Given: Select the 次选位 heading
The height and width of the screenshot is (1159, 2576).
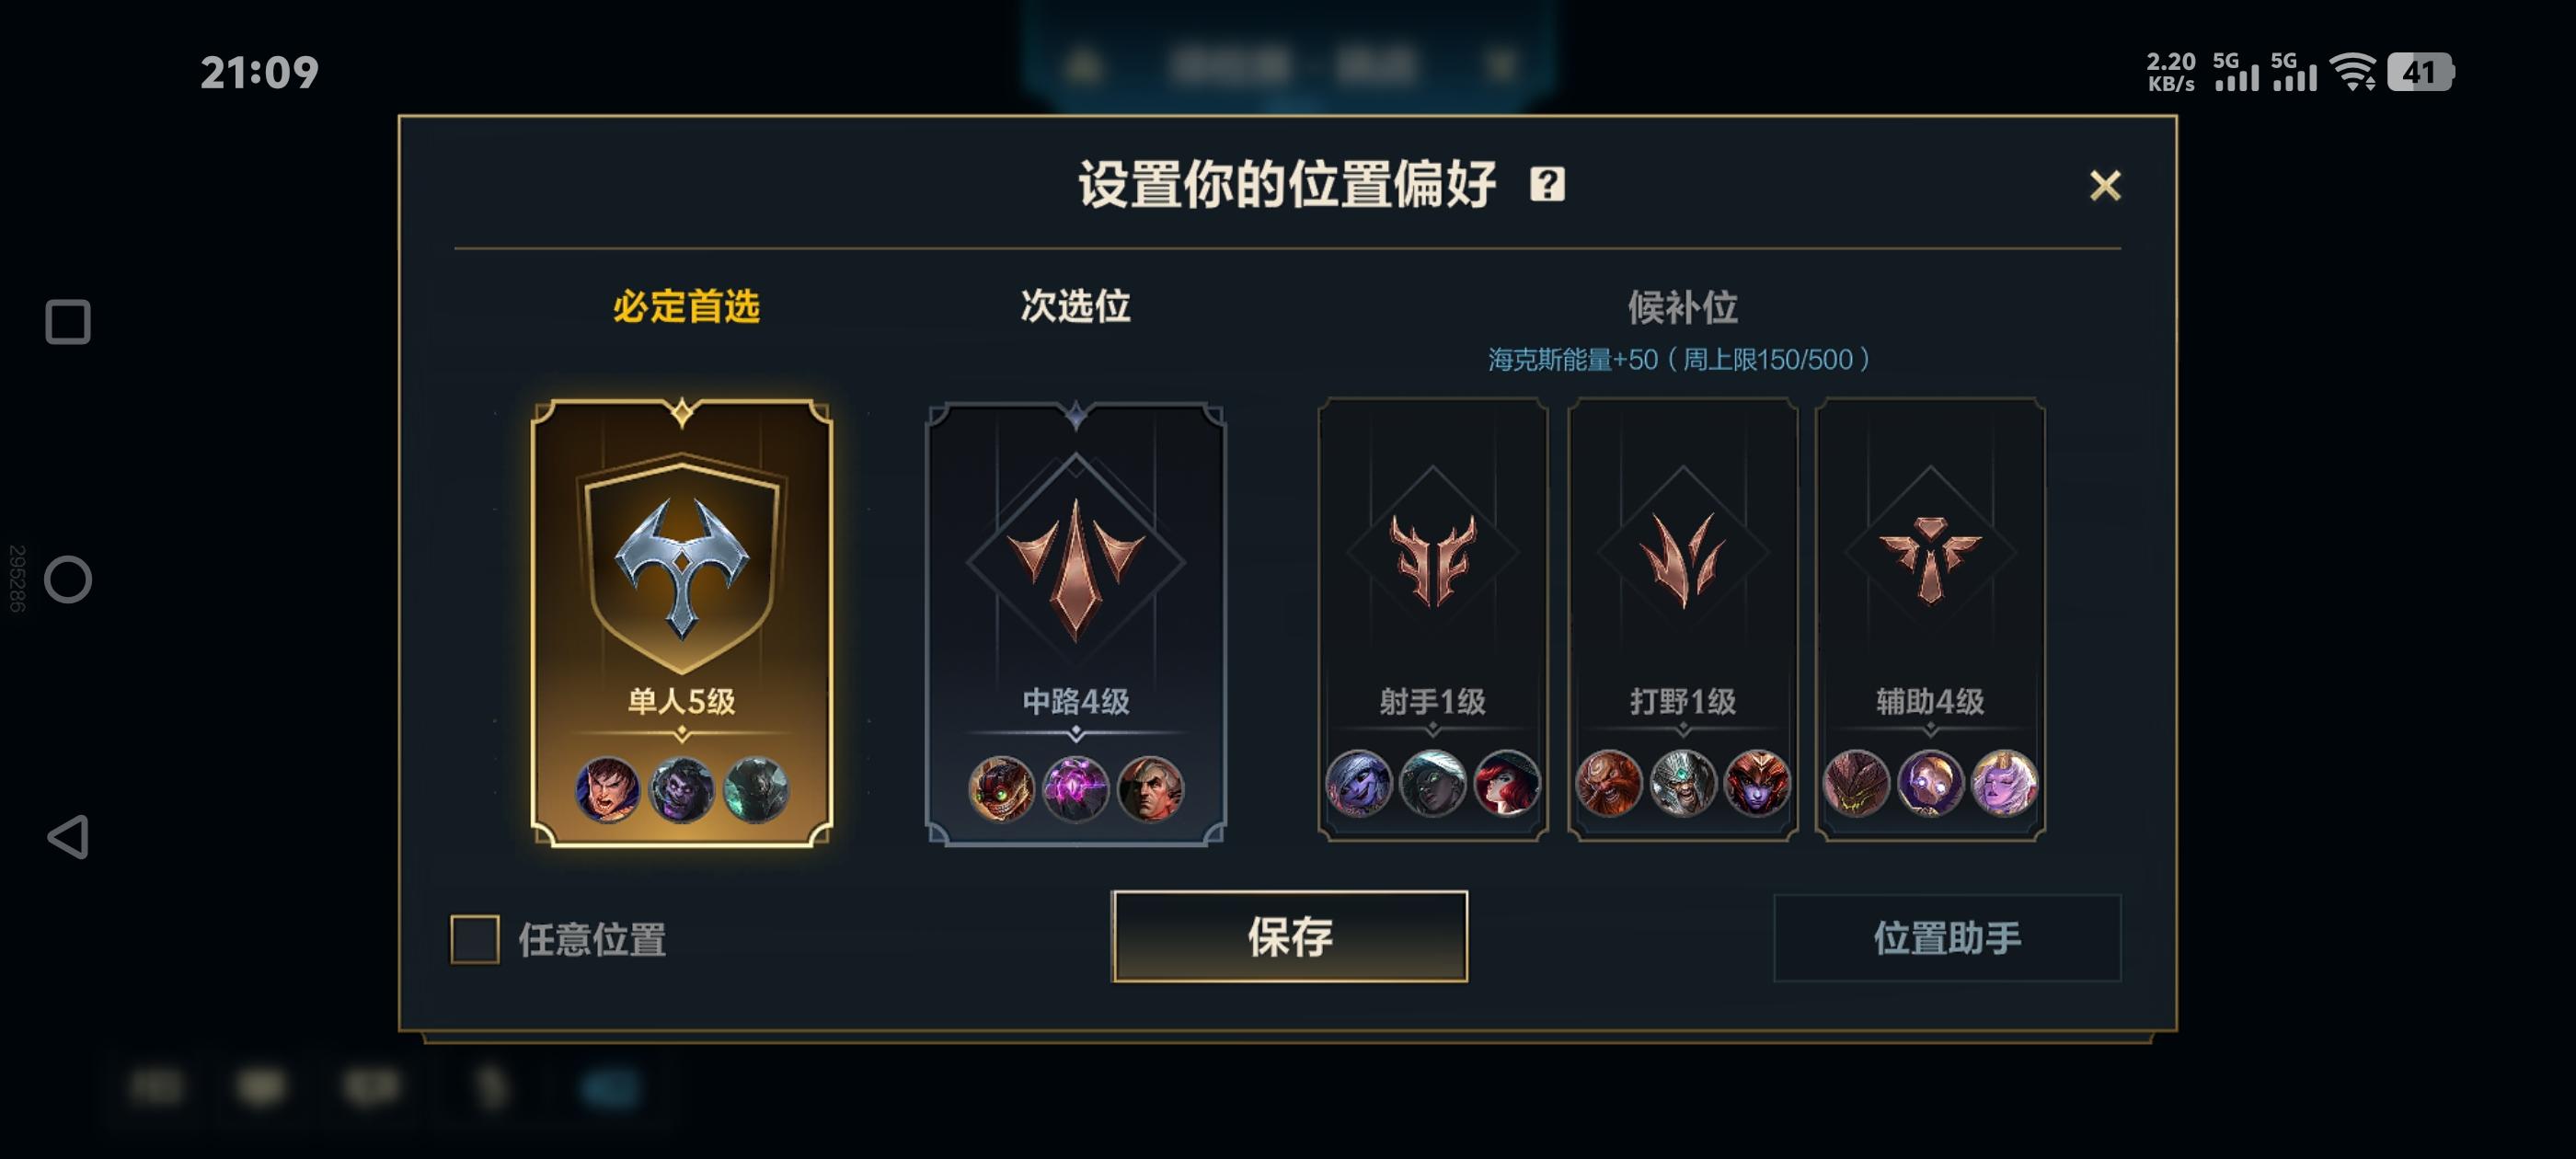Looking at the screenshot, I should click(1075, 306).
